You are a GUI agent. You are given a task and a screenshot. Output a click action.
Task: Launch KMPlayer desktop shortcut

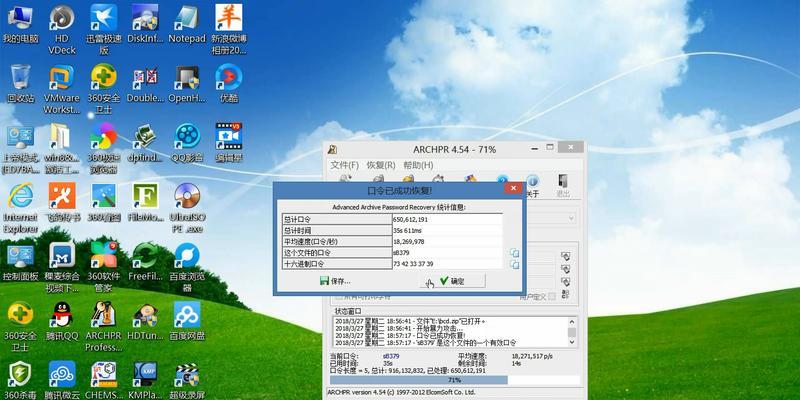coord(145,380)
